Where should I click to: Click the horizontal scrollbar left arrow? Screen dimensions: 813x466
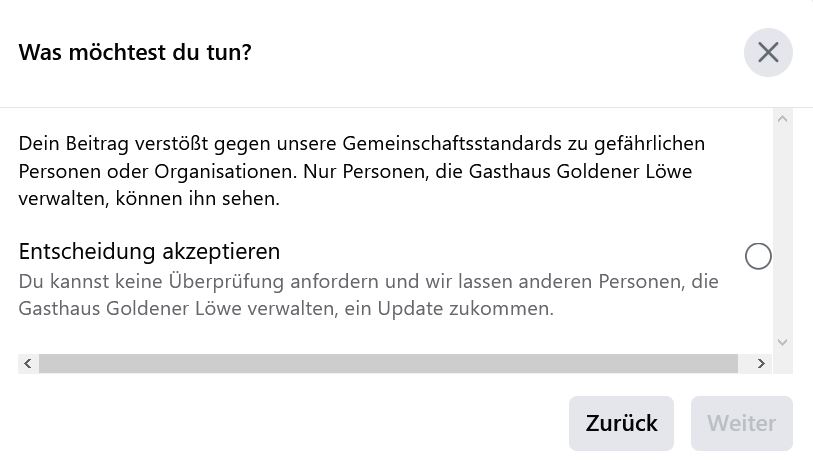28,363
